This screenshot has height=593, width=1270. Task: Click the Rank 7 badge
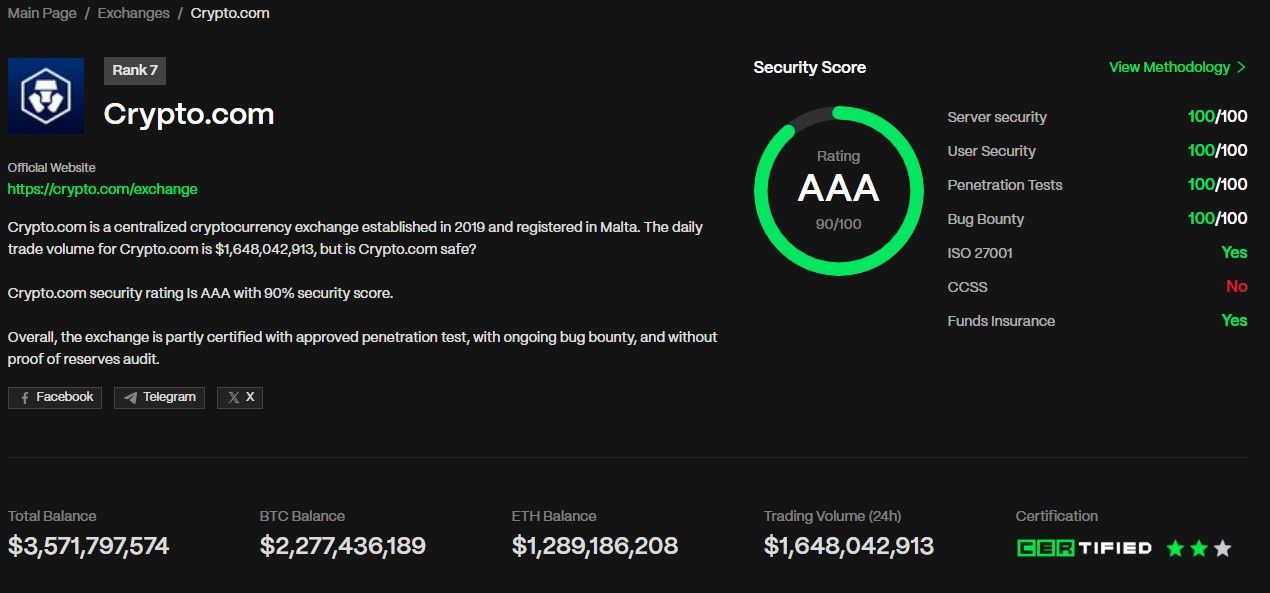point(135,70)
